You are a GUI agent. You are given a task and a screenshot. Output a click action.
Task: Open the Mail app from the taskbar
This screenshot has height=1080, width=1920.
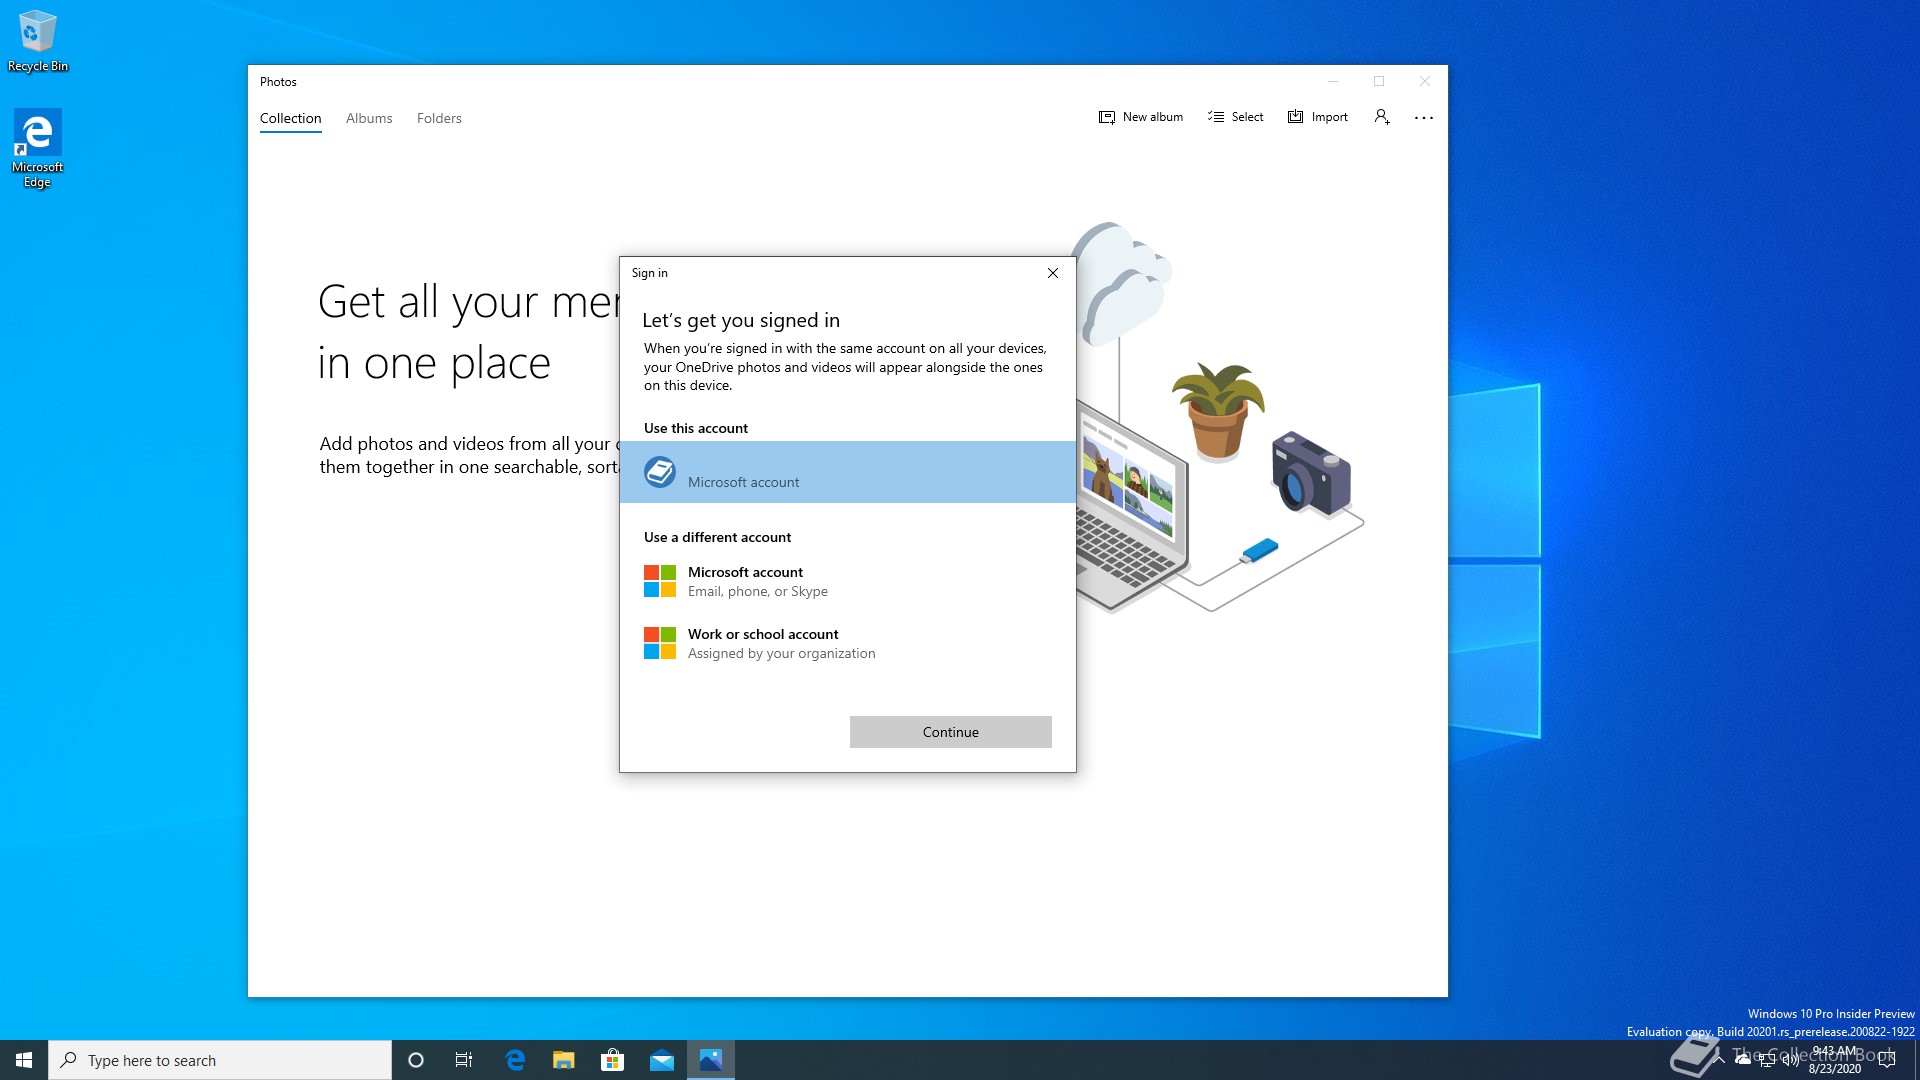pyautogui.click(x=662, y=1060)
